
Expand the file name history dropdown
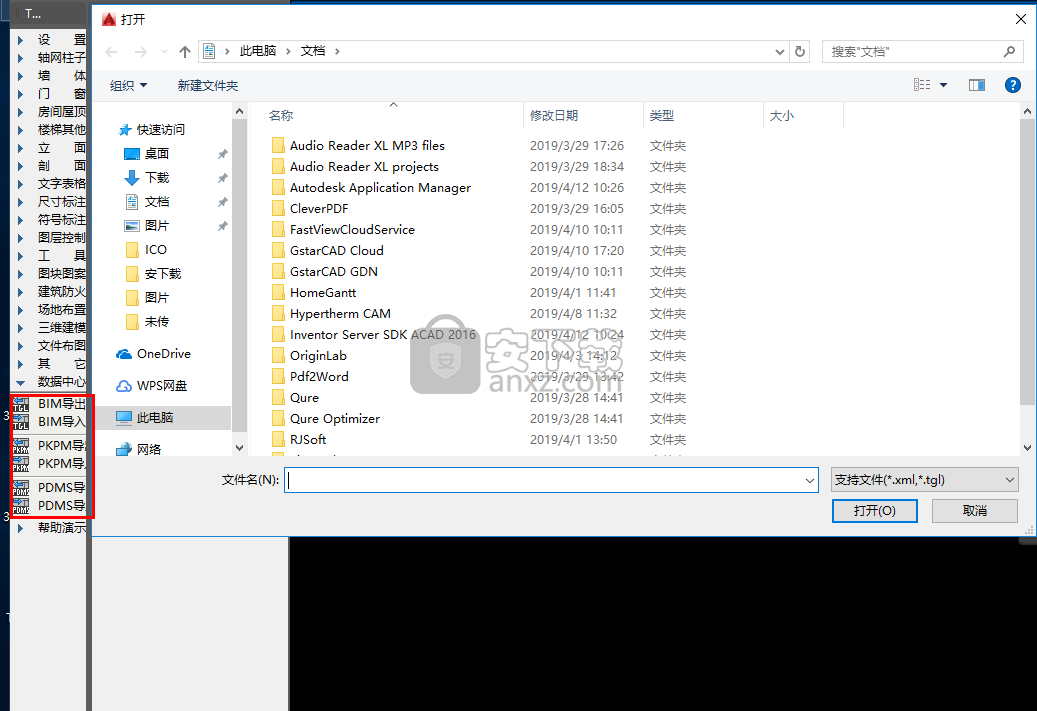809,480
